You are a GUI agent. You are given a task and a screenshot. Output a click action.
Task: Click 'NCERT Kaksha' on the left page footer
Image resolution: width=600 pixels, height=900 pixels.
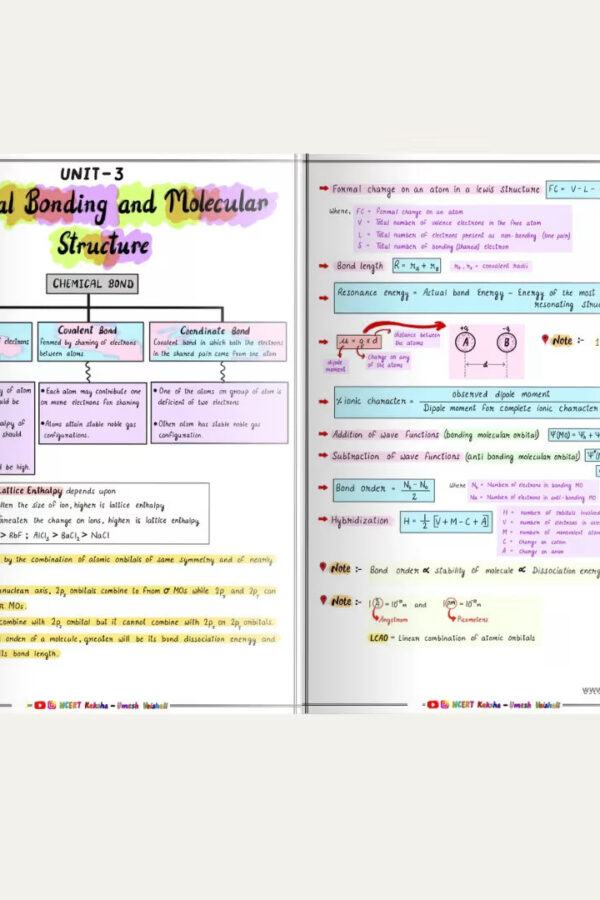pos(83,705)
